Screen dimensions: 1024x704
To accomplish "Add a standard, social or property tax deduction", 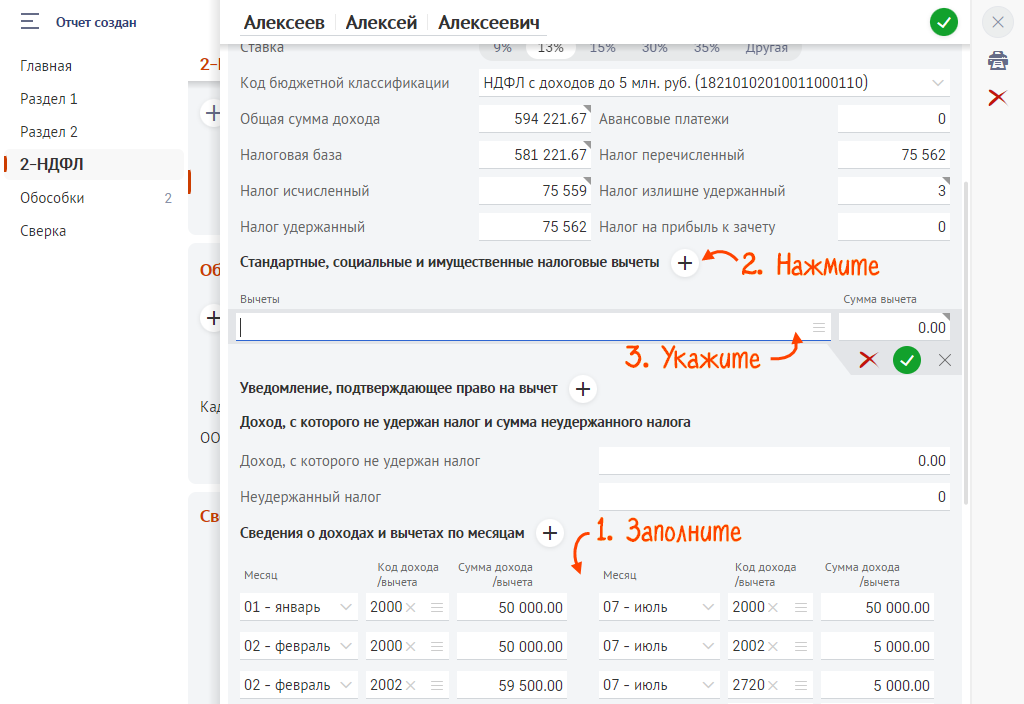I will [x=685, y=262].
